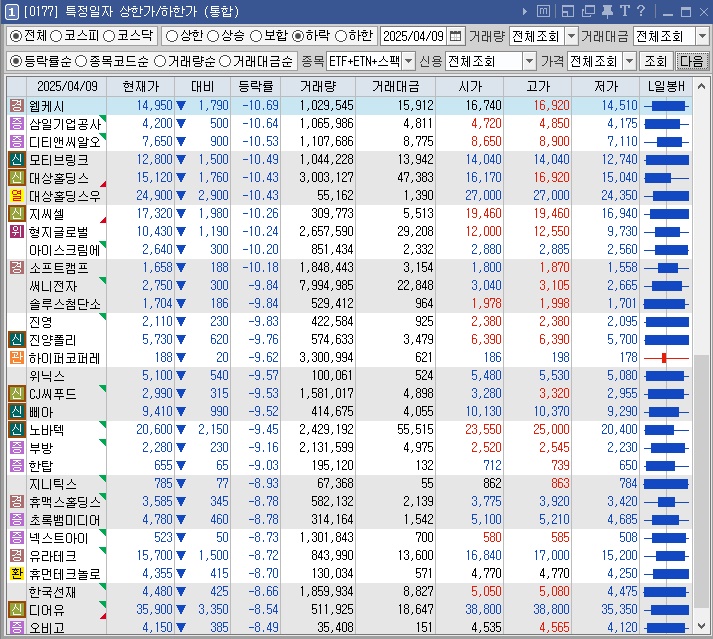Click the 환 badge next to 휴먼테크놀로
The image size is (713, 639).
coord(16,574)
